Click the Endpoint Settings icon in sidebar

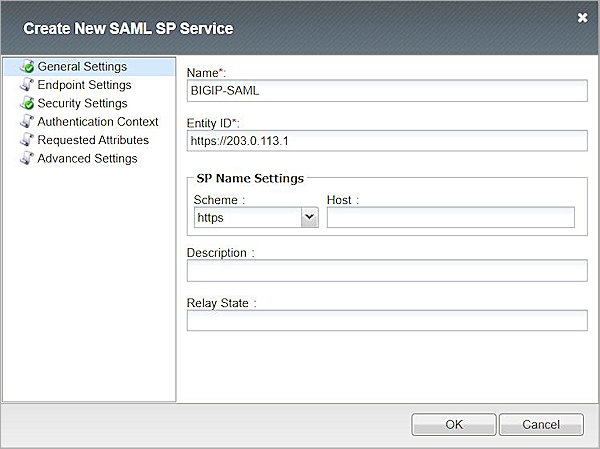(x=26, y=85)
